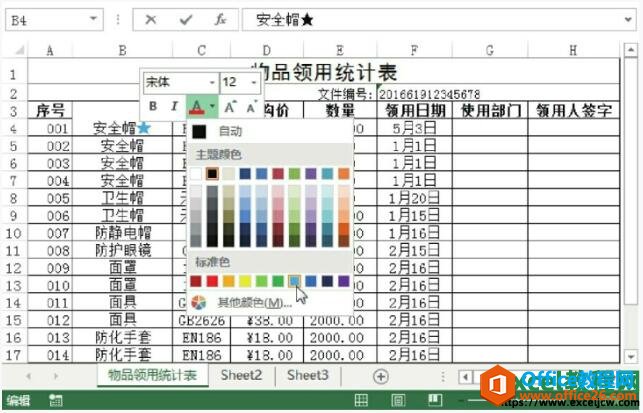
Task: Click the cell GB2626
Action: point(201,320)
